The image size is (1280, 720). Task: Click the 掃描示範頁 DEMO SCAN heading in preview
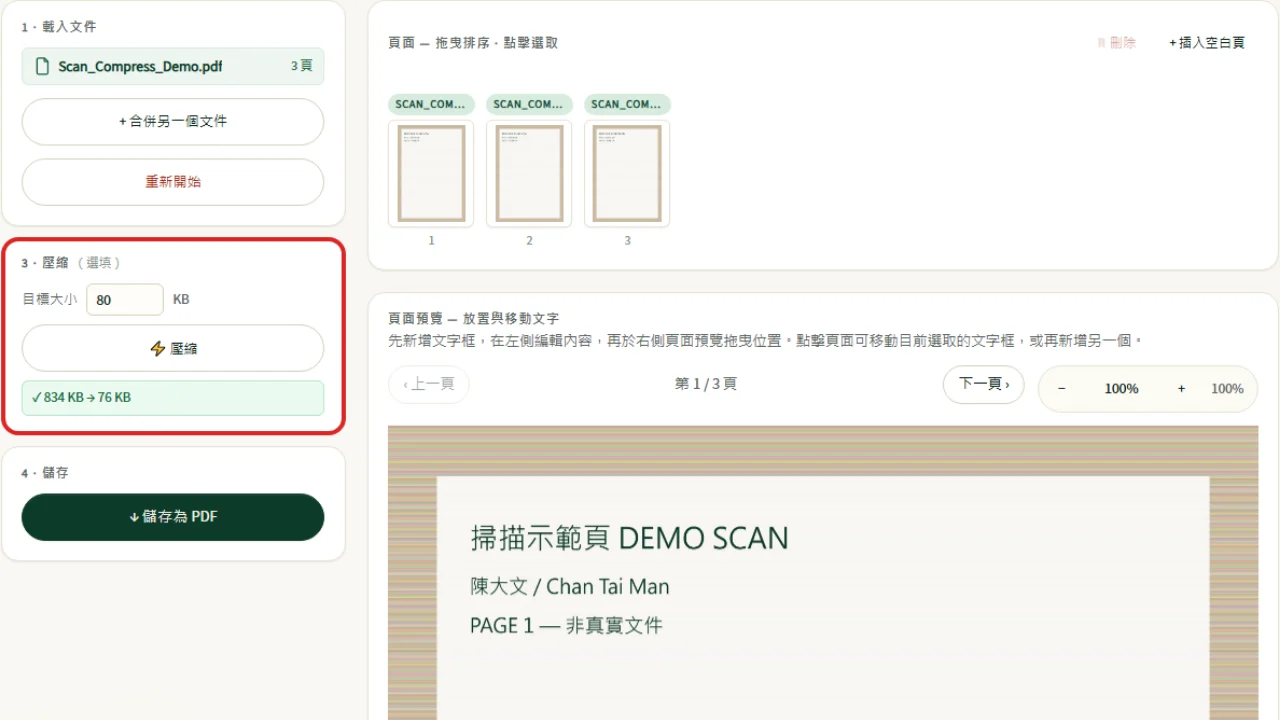[629, 538]
